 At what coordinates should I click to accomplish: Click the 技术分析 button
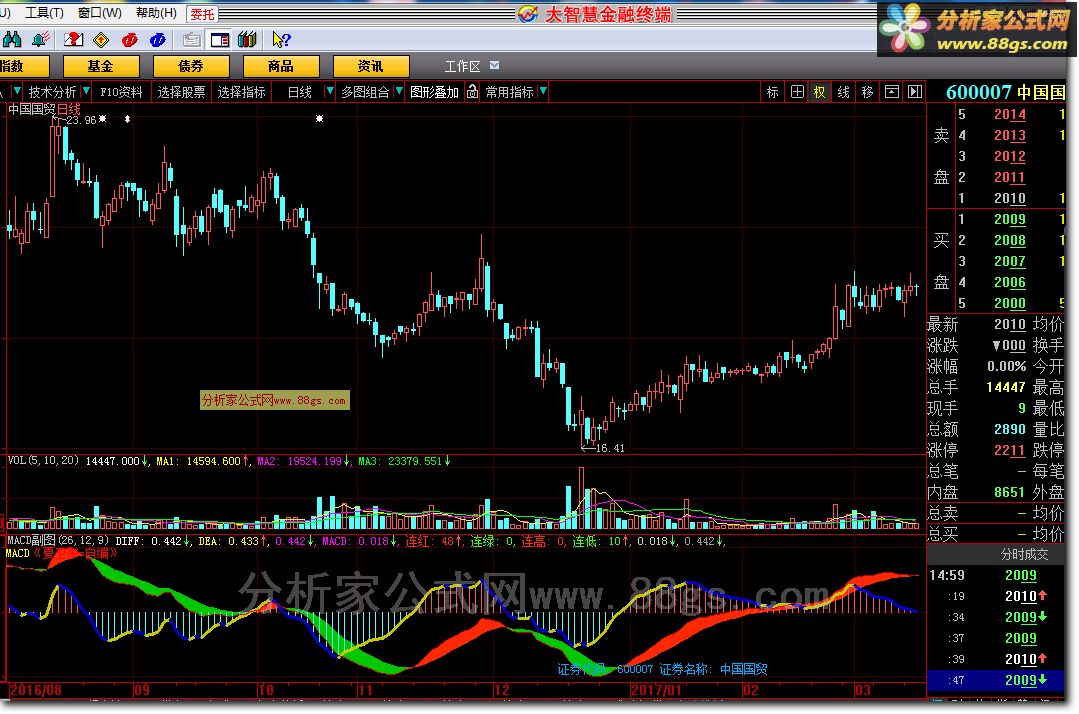click(x=52, y=92)
